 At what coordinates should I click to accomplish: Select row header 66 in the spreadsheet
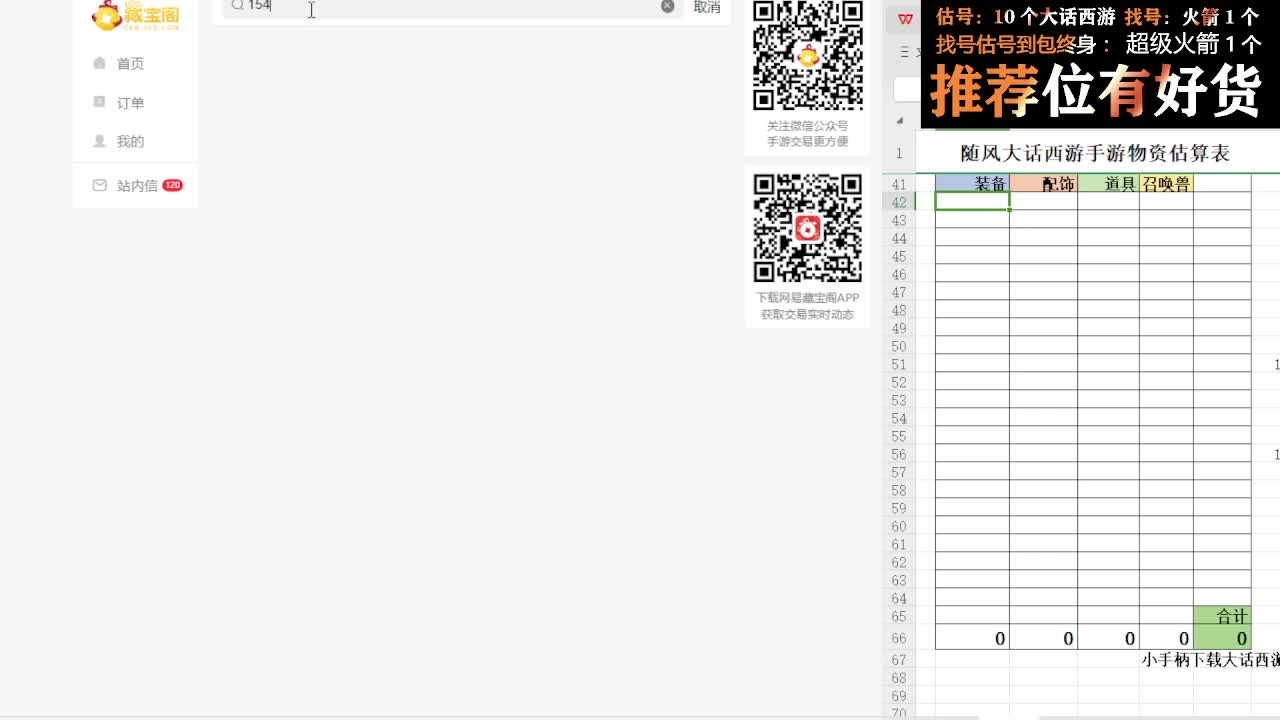coord(899,638)
